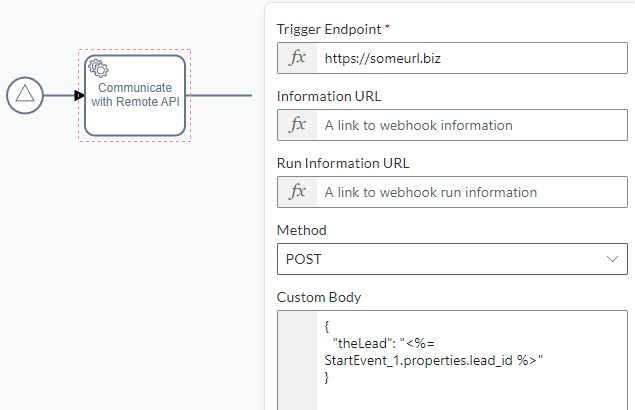Select the Communicate with Remote API task

tap(135, 96)
